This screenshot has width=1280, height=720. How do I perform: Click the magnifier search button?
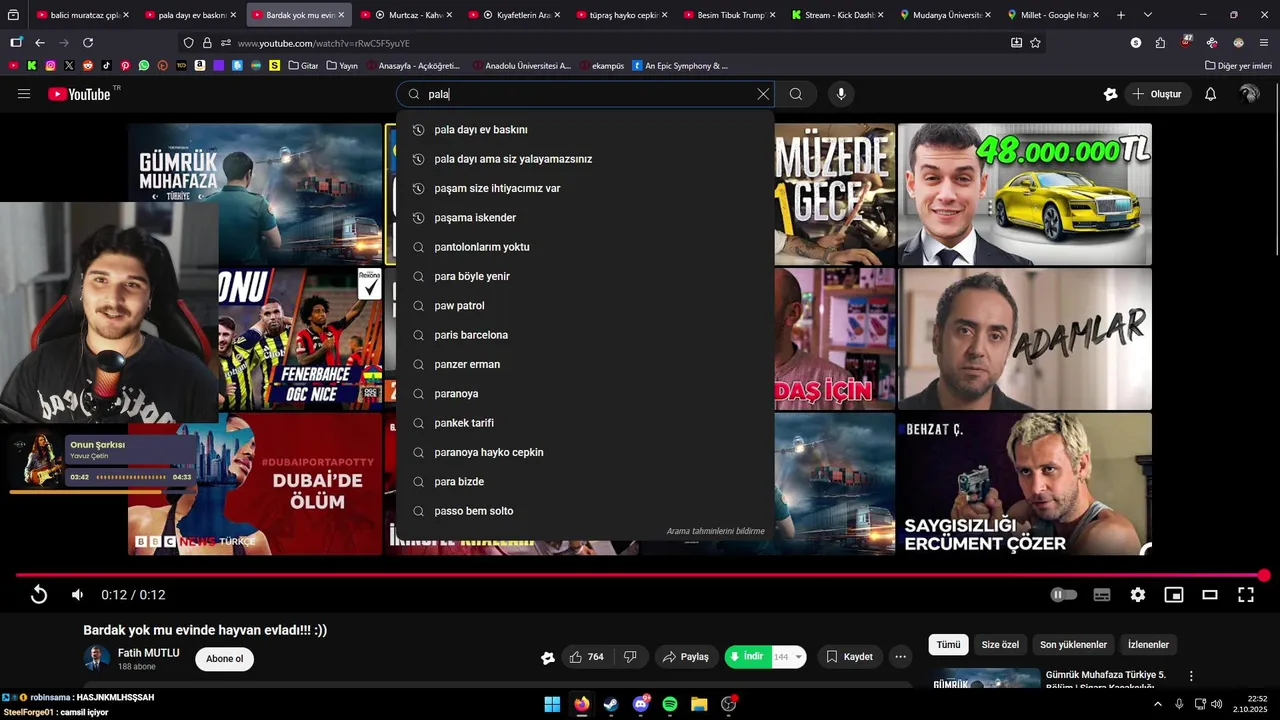tap(796, 94)
